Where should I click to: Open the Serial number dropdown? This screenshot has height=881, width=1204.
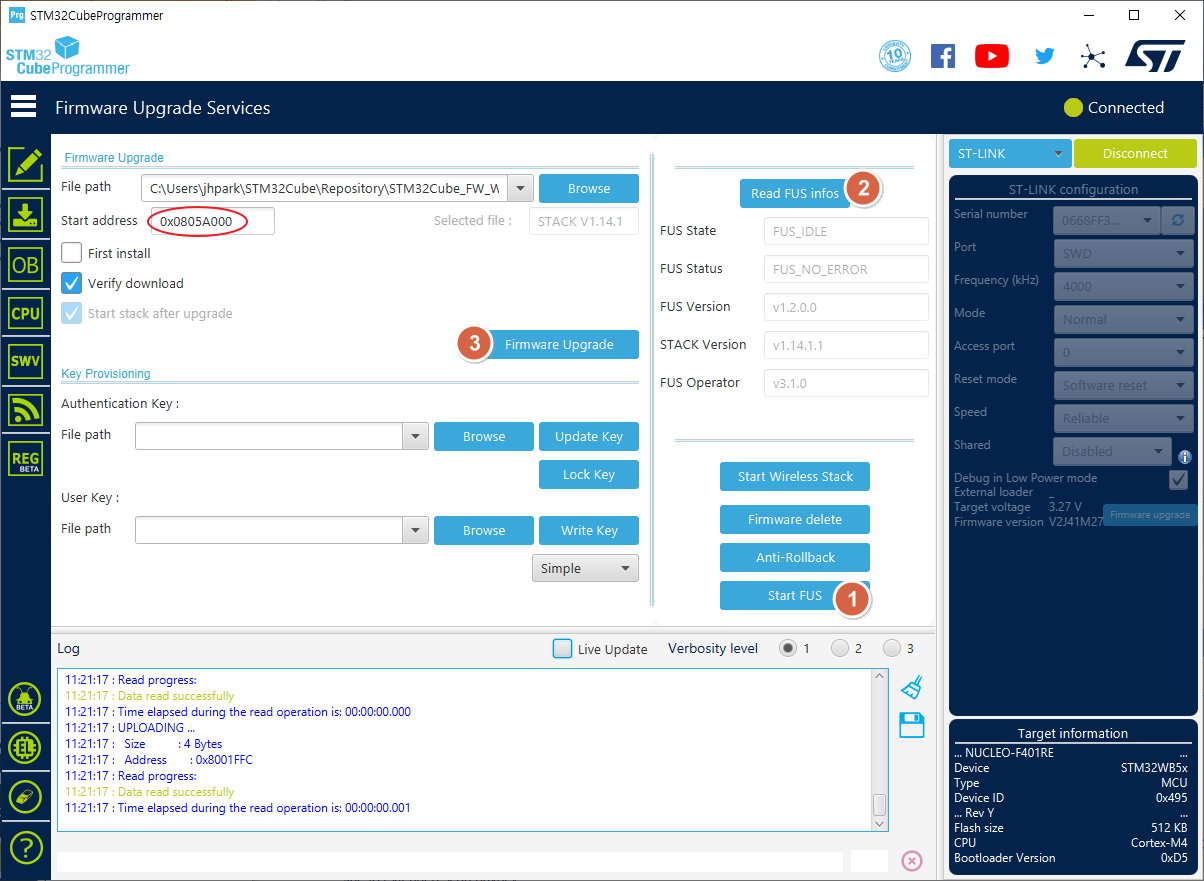click(x=1106, y=219)
